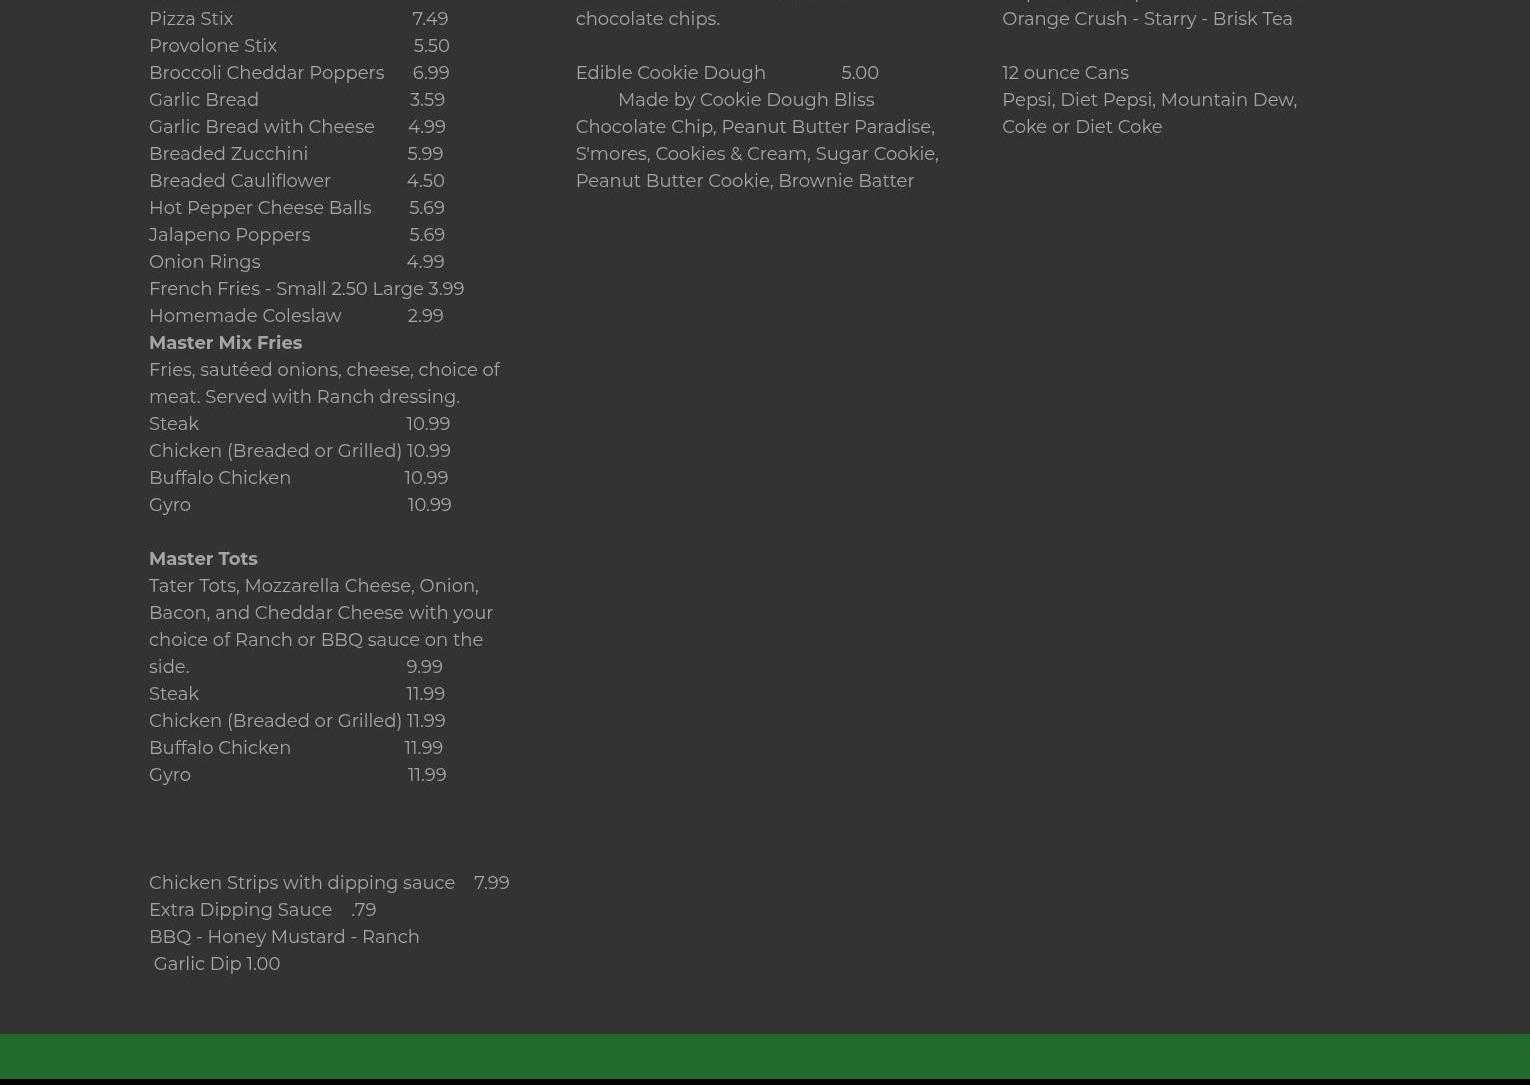The image size is (1530, 1085).
Task: Click the Extra Dipping Sauce line
Action: coord(240,910)
